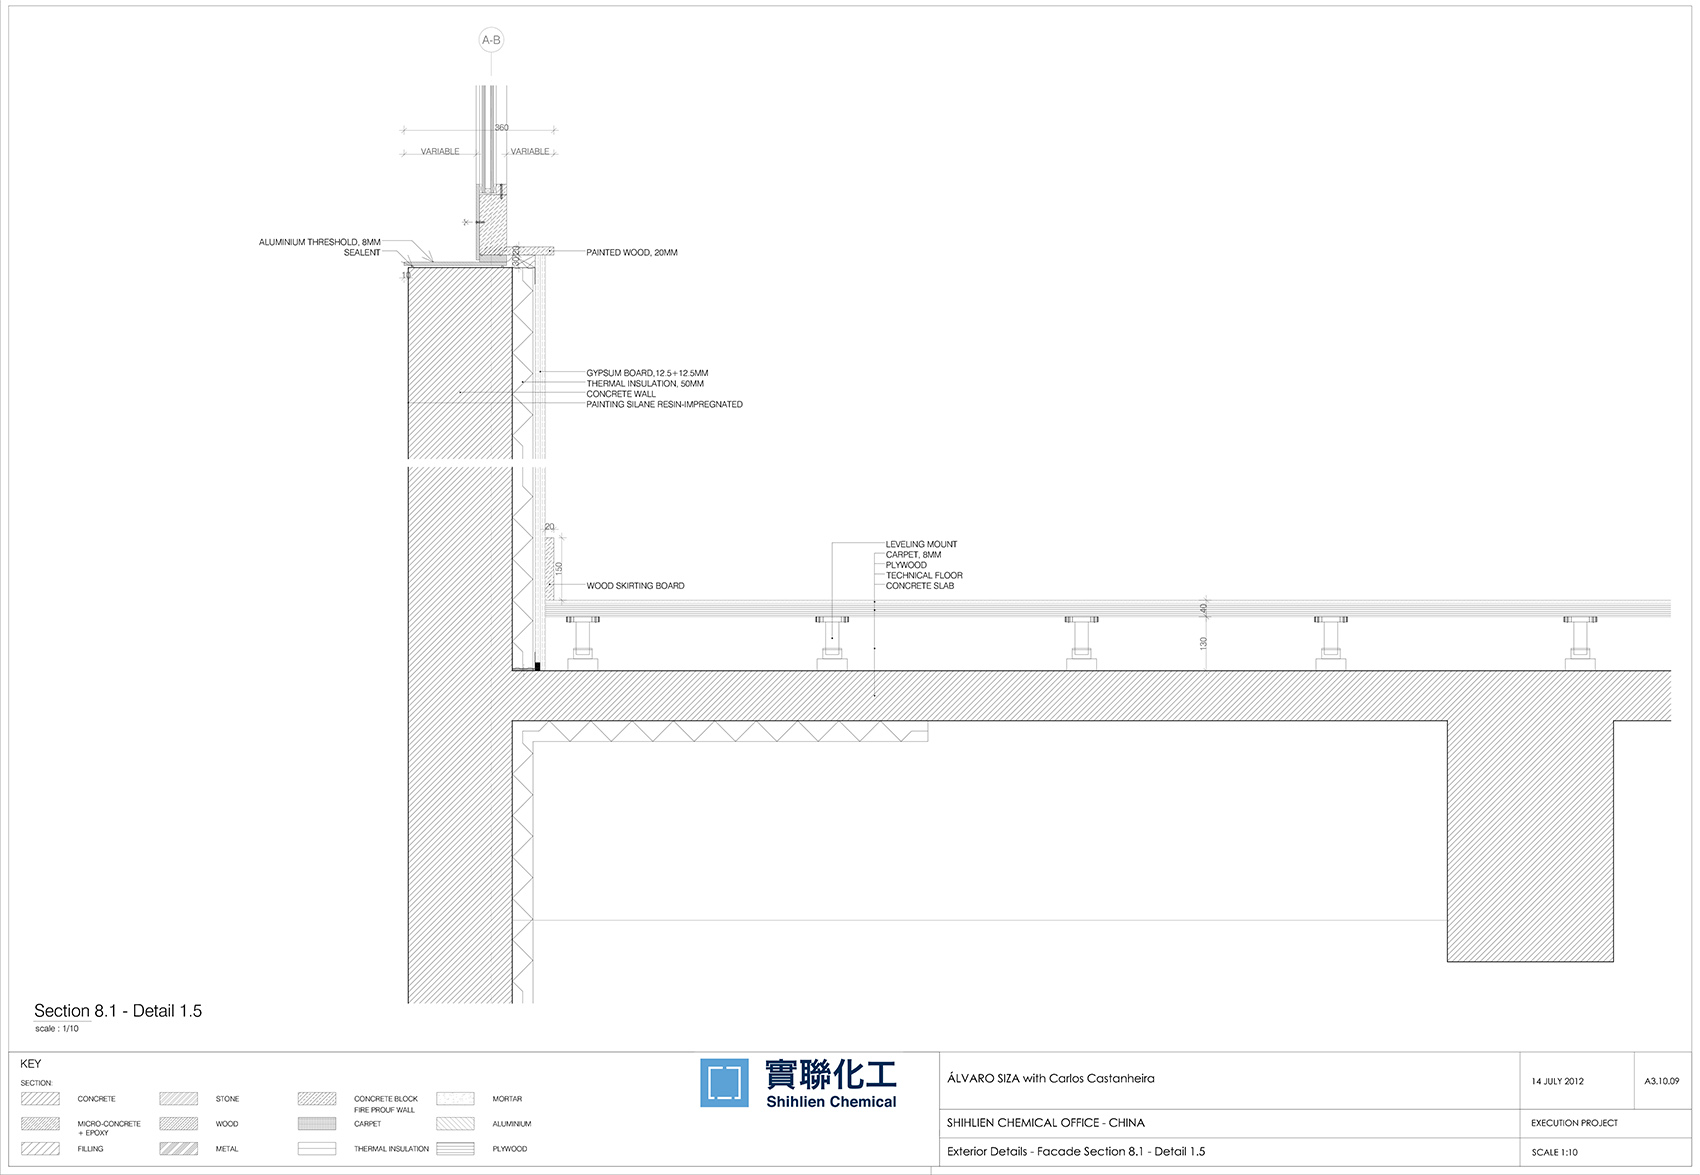The image size is (1700, 1175).
Task: Click the 'MICRO-CONCRETE + EPOXY' legend label
Action: tap(109, 1128)
